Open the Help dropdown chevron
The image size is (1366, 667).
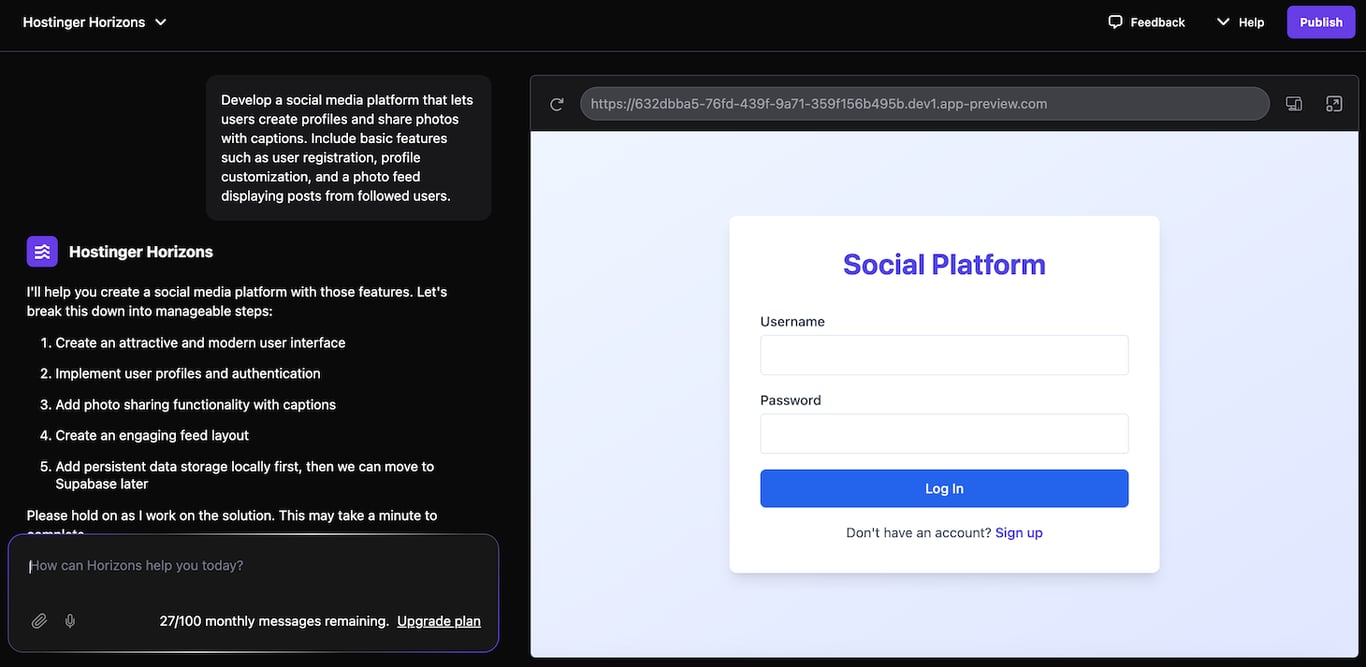tap(1222, 21)
